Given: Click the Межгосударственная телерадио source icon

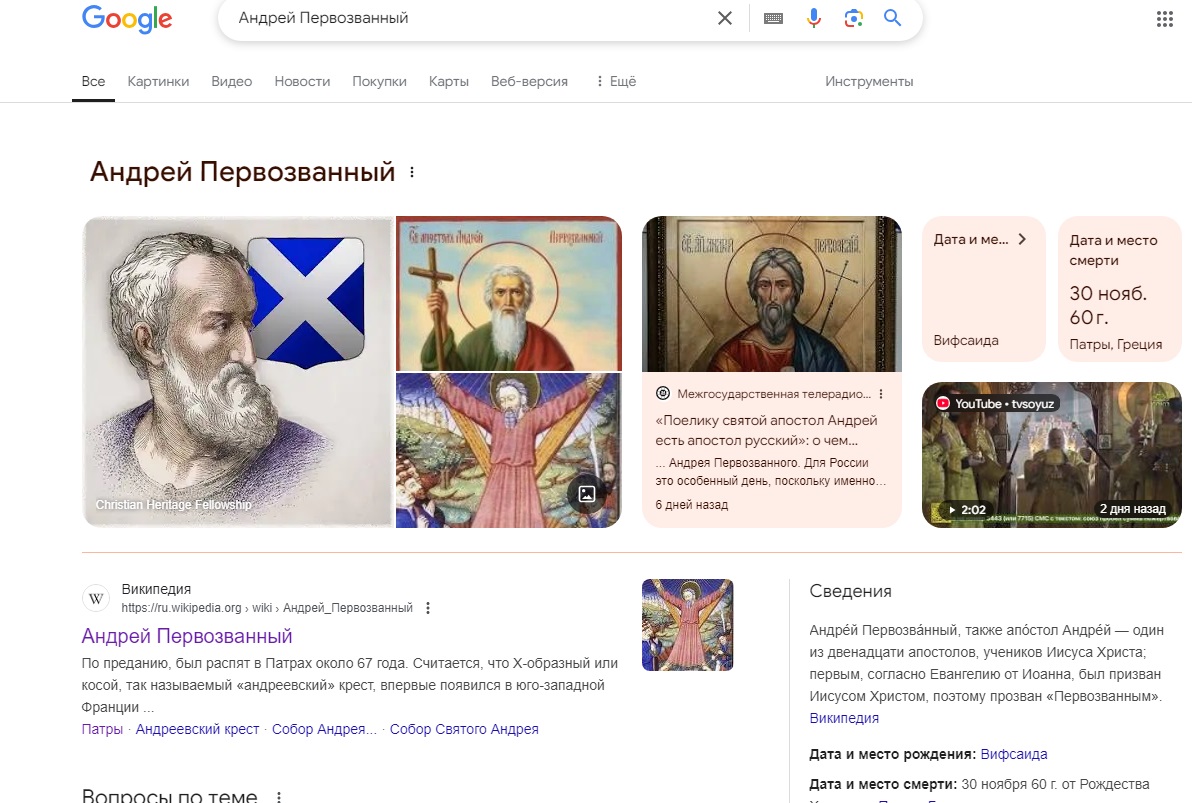Looking at the screenshot, I should (x=663, y=393).
